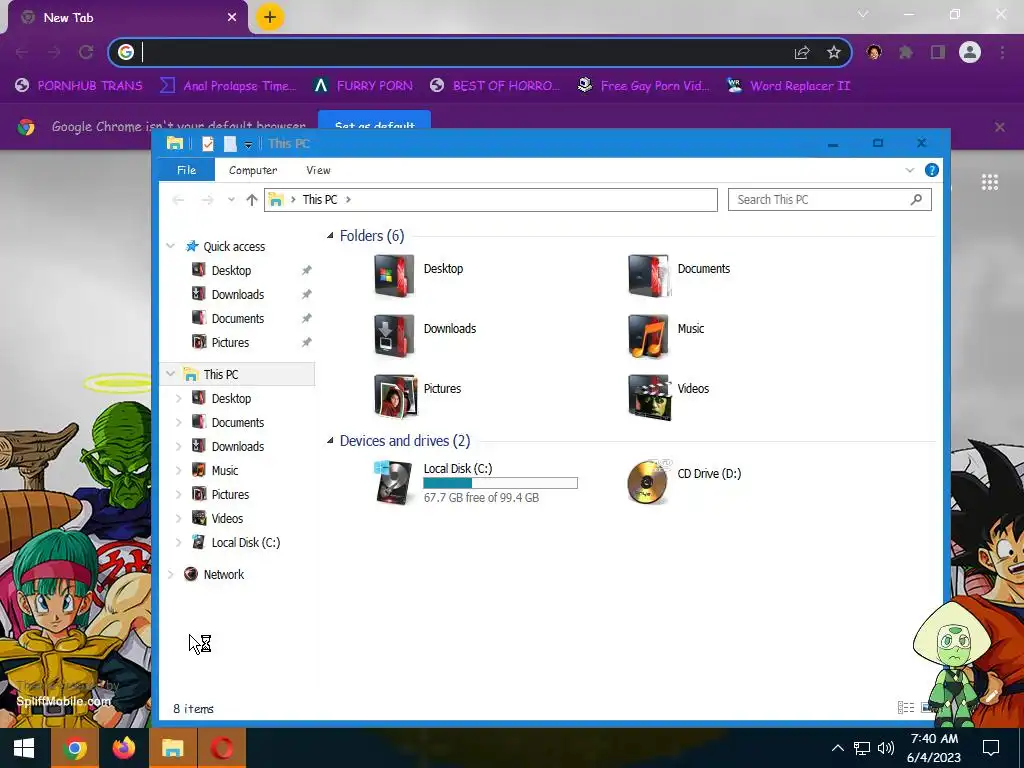Open Opera from the taskbar
The width and height of the screenshot is (1024, 768).
pyautogui.click(x=221, y=748)
